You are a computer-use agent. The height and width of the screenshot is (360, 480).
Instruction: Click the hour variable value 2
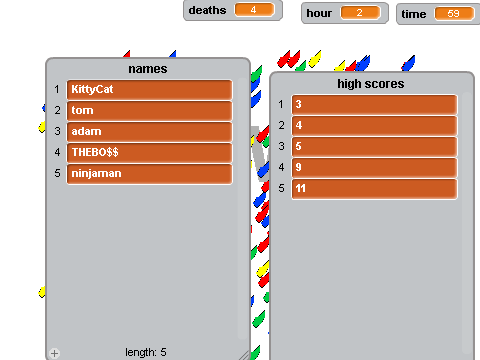[x=360, y=13]
